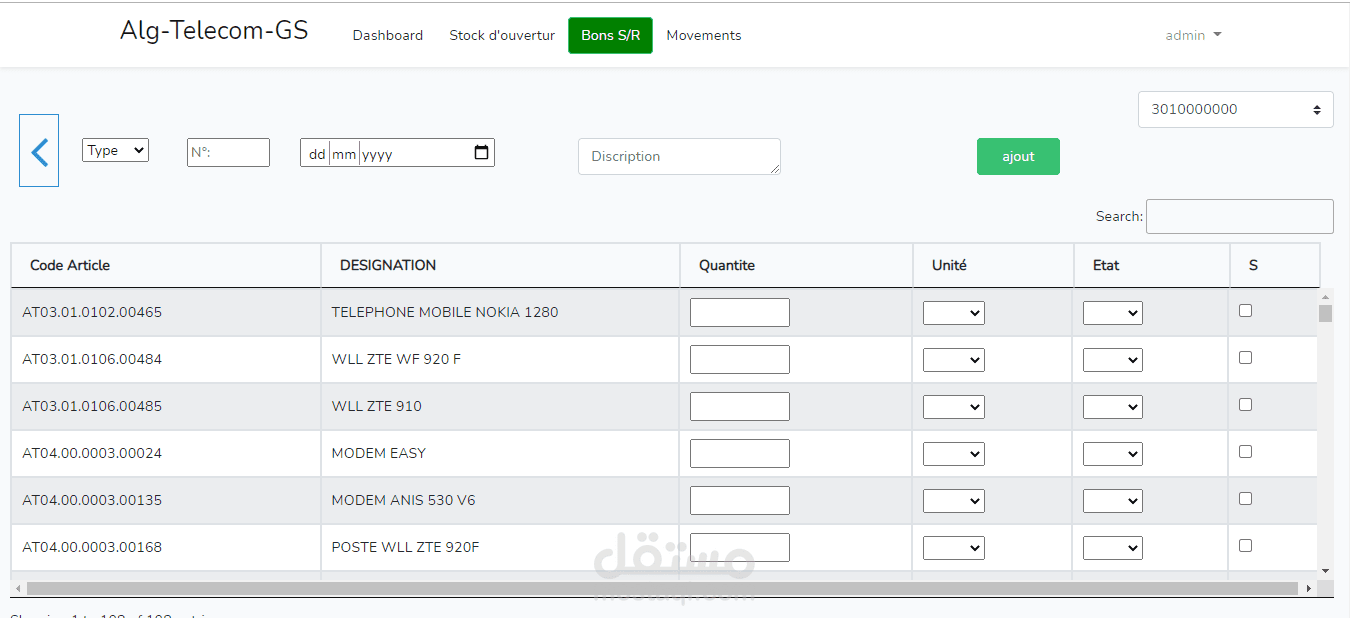Click the Alg-Telecom-GS brand link

(x=214, y=31)
